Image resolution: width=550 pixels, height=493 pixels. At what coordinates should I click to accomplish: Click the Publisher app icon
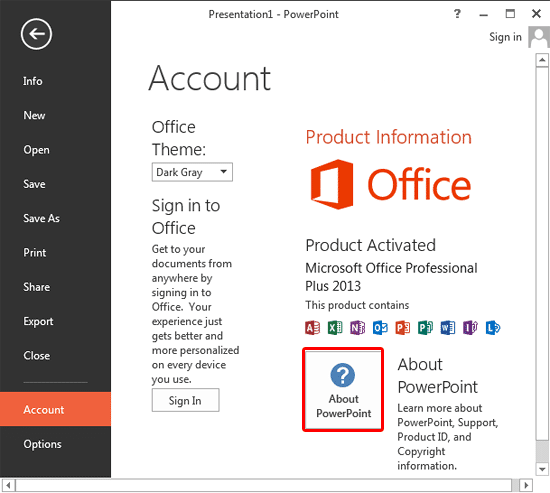(x=425, y=328)
